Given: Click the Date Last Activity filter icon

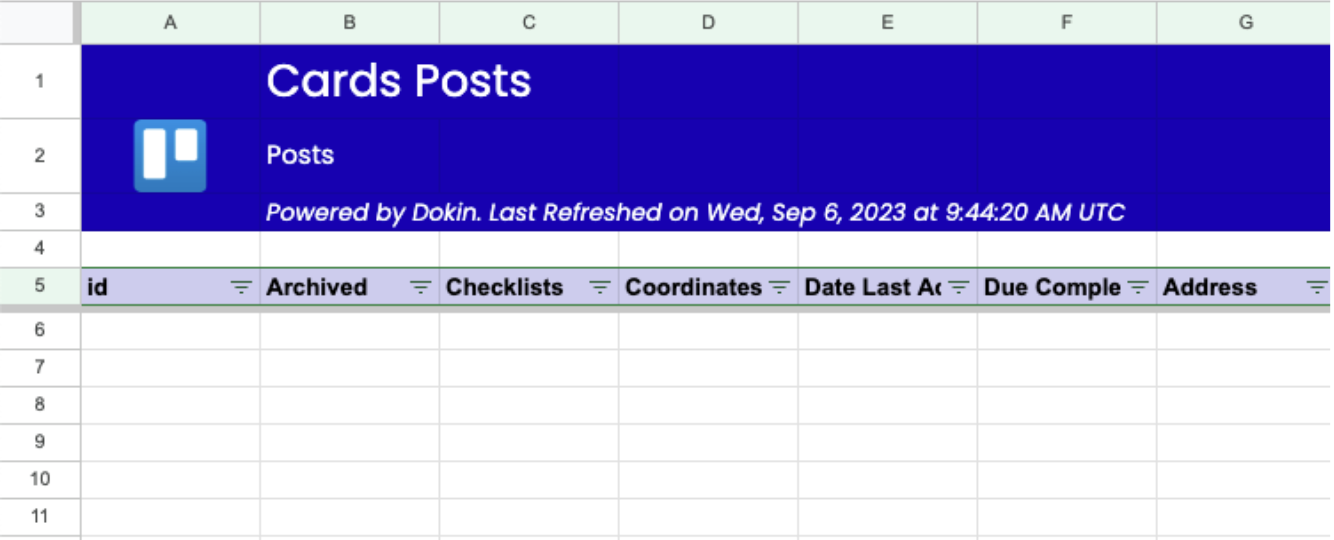Looking at the screenshot, I should click(x=959, y=288).
